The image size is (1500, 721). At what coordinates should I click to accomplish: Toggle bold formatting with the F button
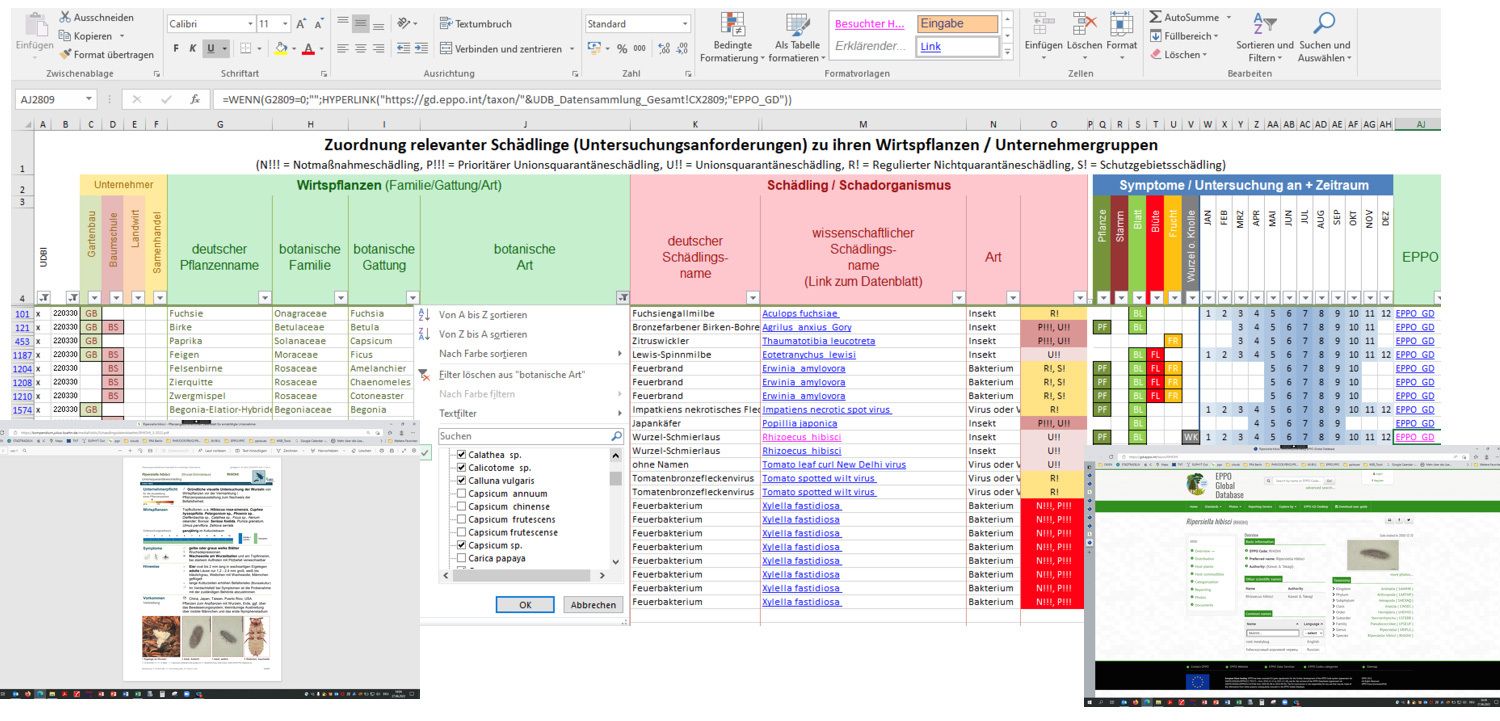click(x=177, y=48)
